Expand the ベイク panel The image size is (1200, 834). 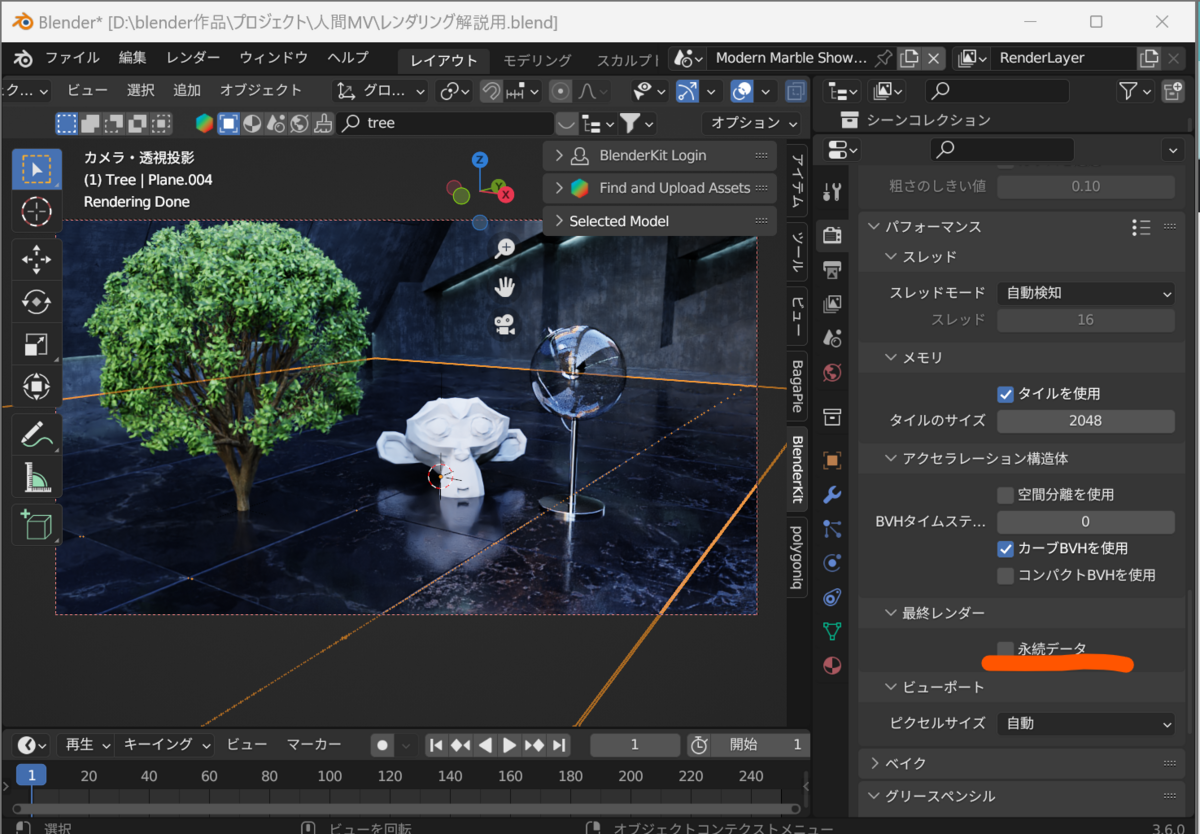click(x=906, y=763)
